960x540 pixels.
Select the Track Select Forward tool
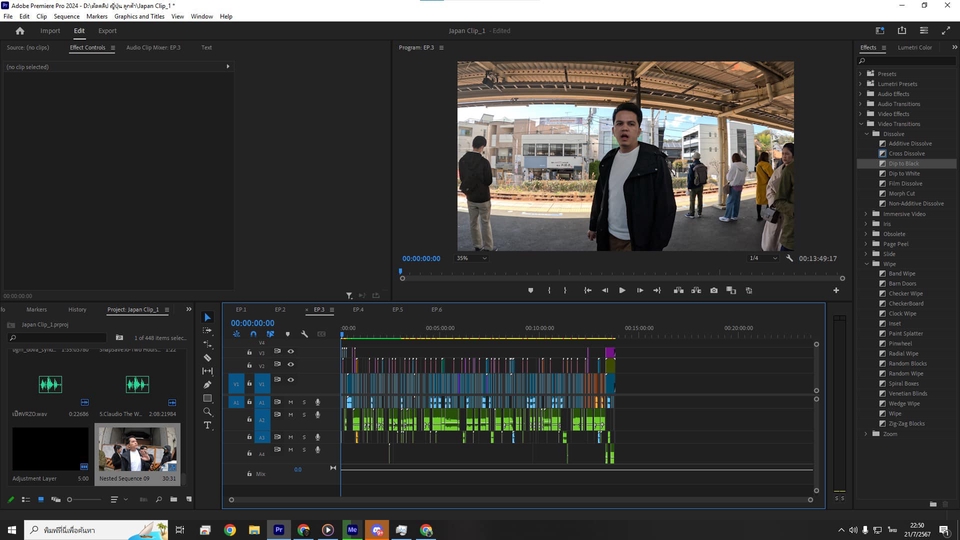(x=207, y=330)
